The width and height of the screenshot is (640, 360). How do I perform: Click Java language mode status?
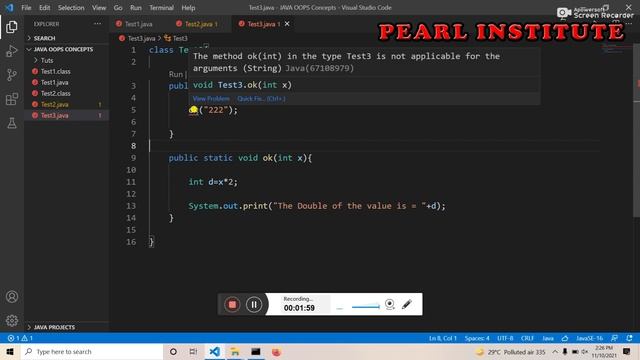point(548,338)
